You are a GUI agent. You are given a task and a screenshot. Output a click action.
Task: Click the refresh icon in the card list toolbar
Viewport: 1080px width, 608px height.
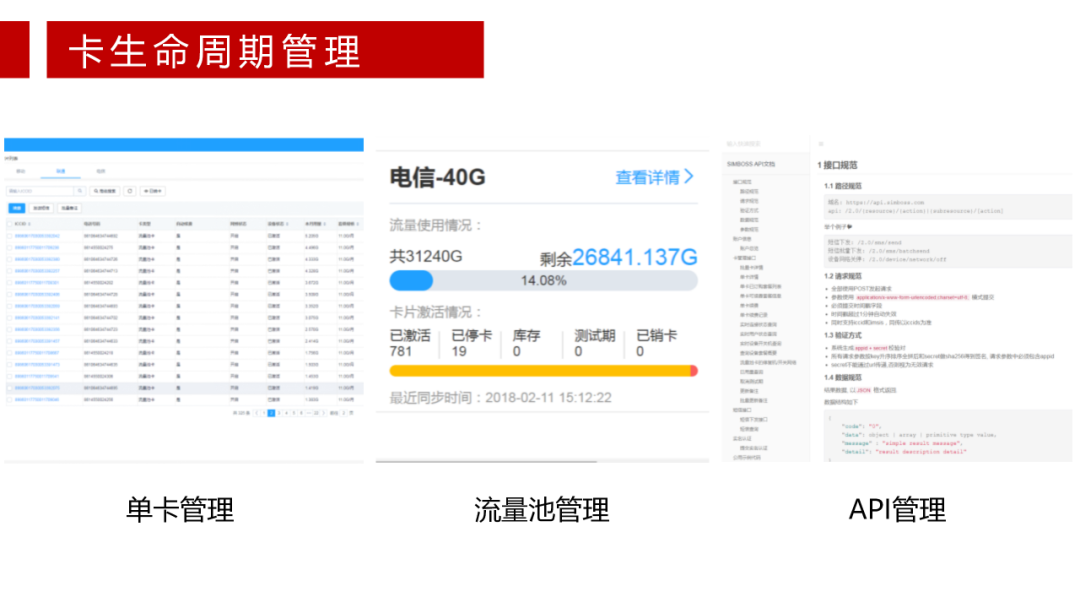tap(129, 191)
